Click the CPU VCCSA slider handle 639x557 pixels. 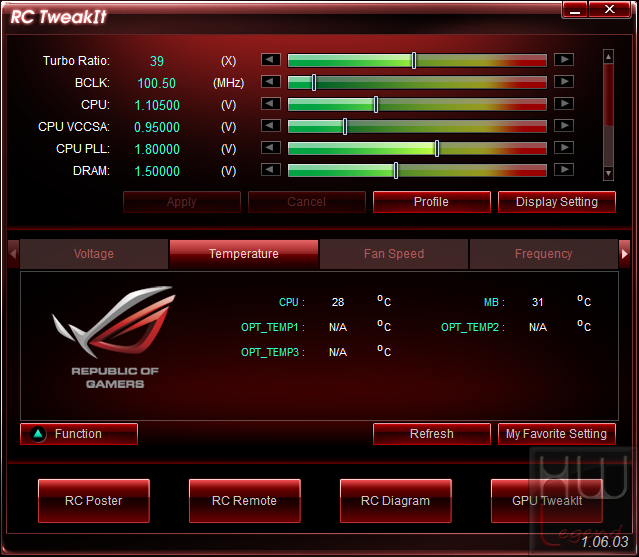[x=345, y=126]
